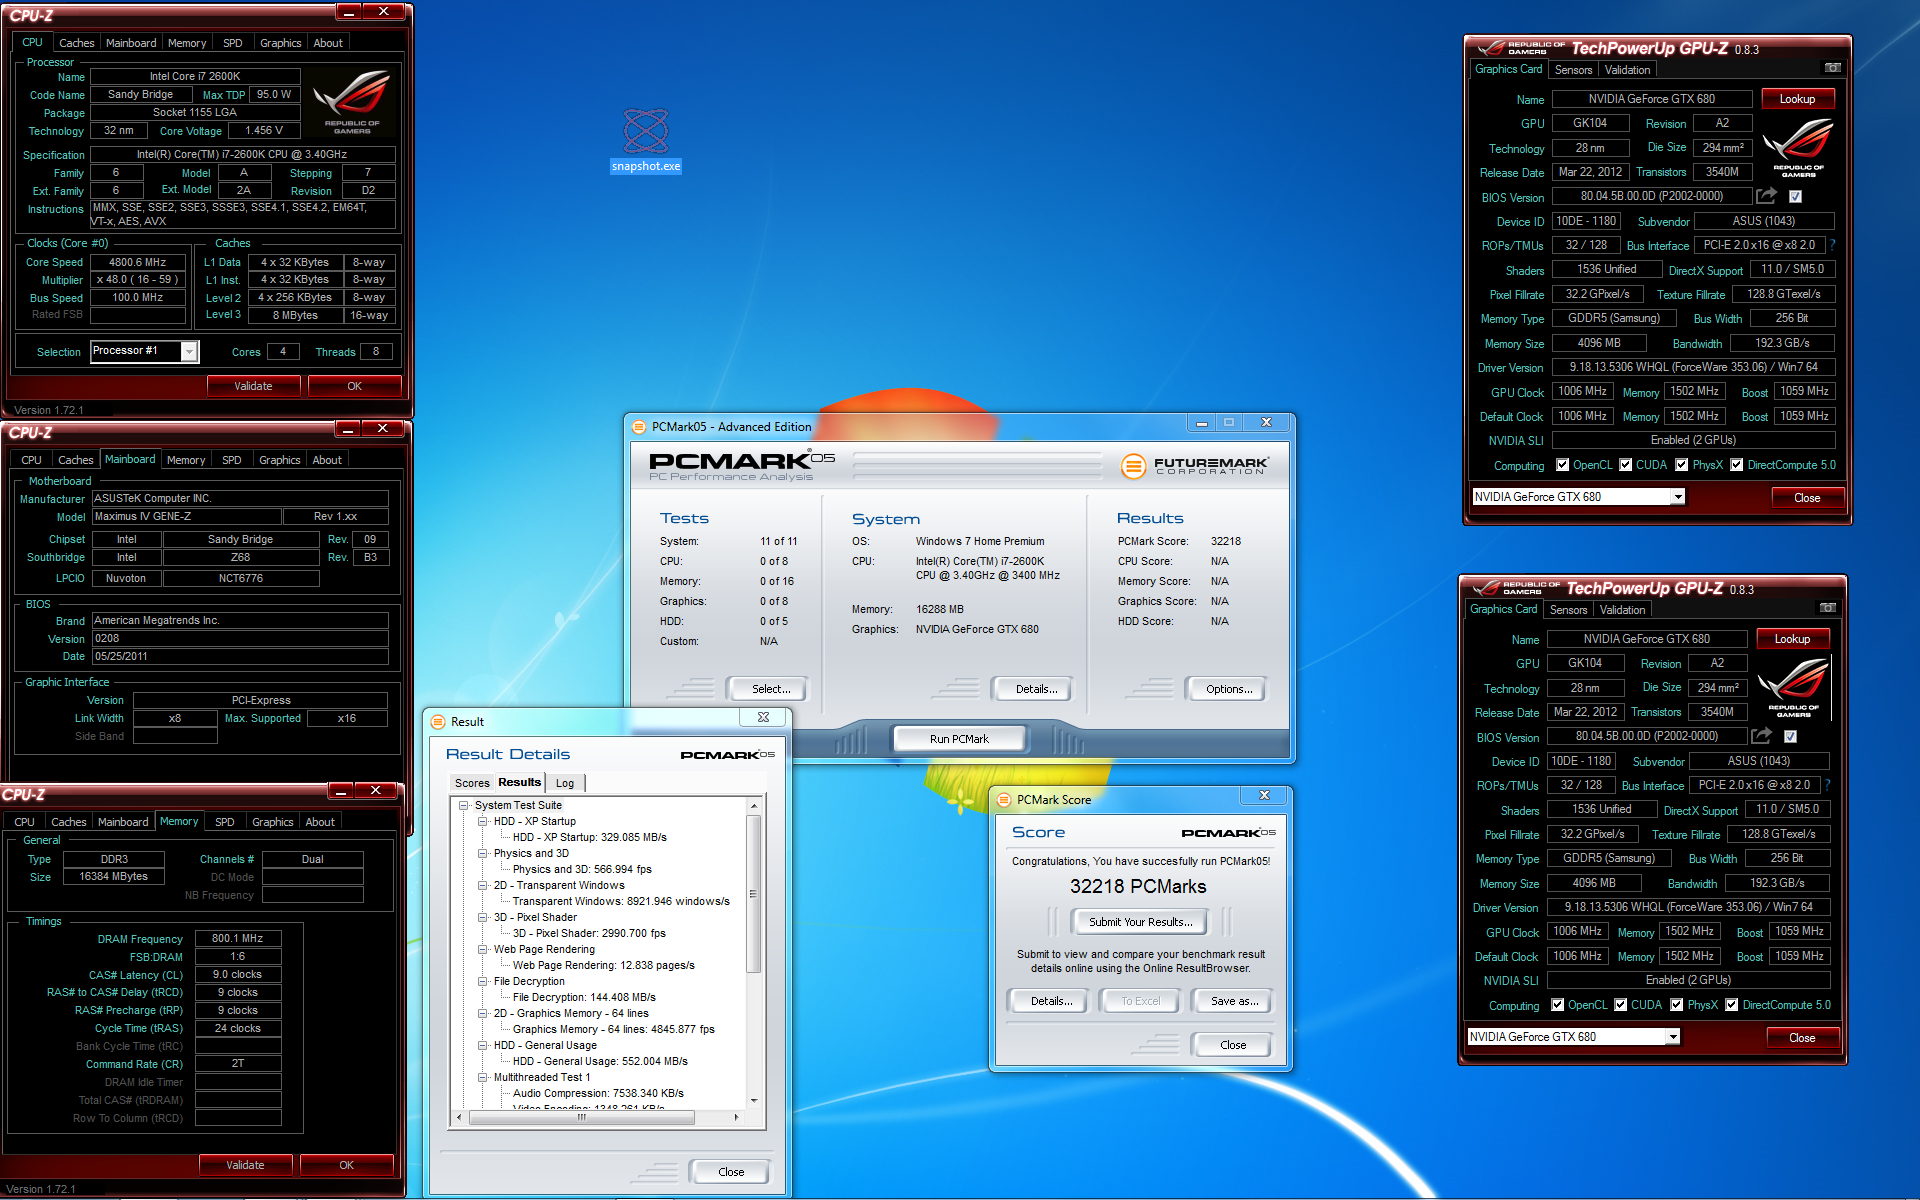1920x1200 pixels.
Task: Close the Result window with its X
Action: tap(763, 717)
